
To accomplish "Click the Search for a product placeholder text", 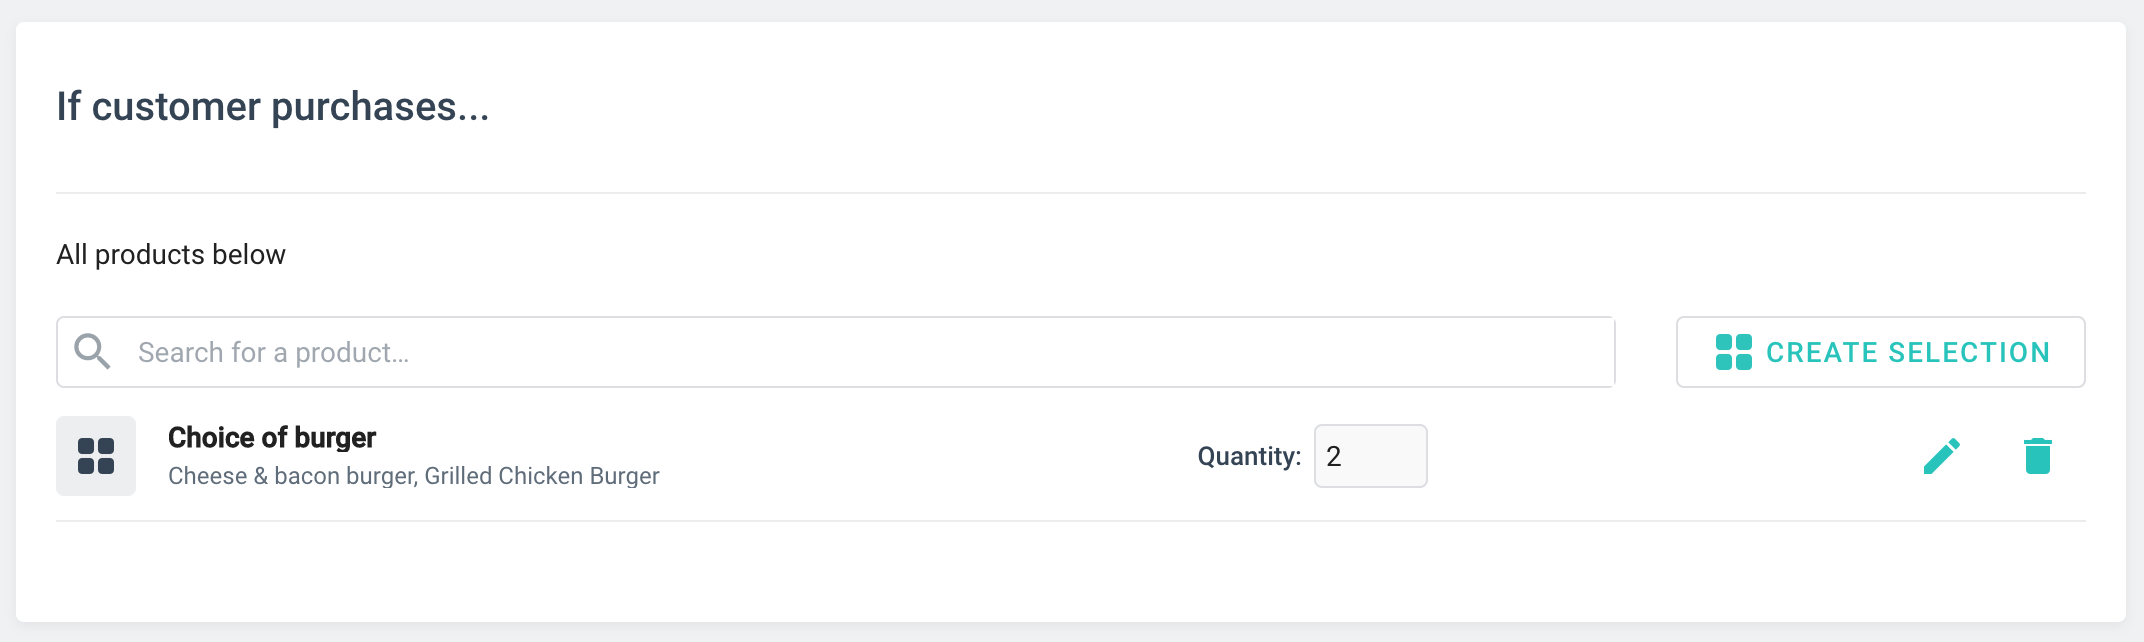I will pyautogui.click(x=273, y=352).
